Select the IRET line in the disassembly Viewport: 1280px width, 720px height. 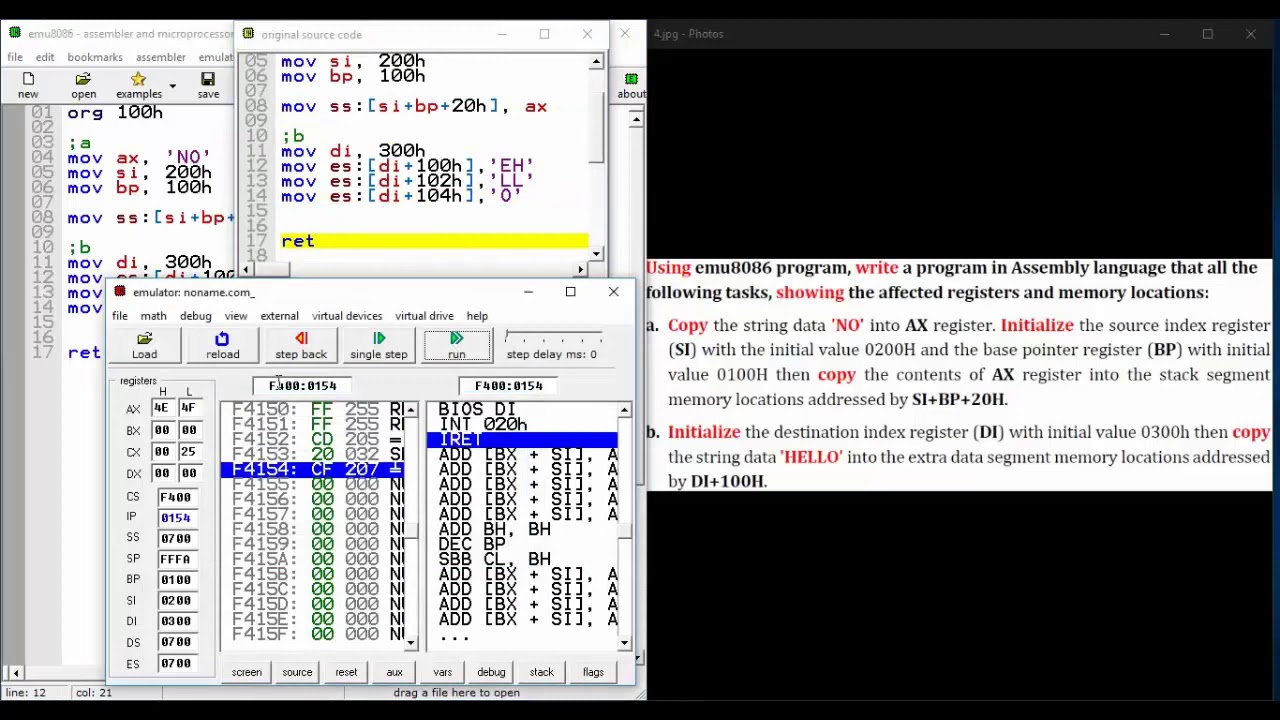[522, 440]
